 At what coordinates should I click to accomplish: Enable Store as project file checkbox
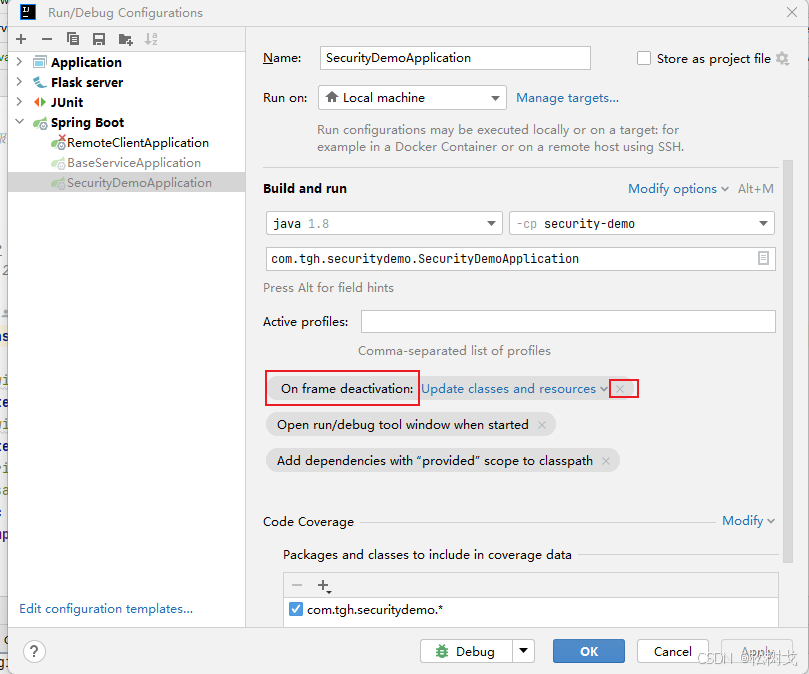pos(643,58)
